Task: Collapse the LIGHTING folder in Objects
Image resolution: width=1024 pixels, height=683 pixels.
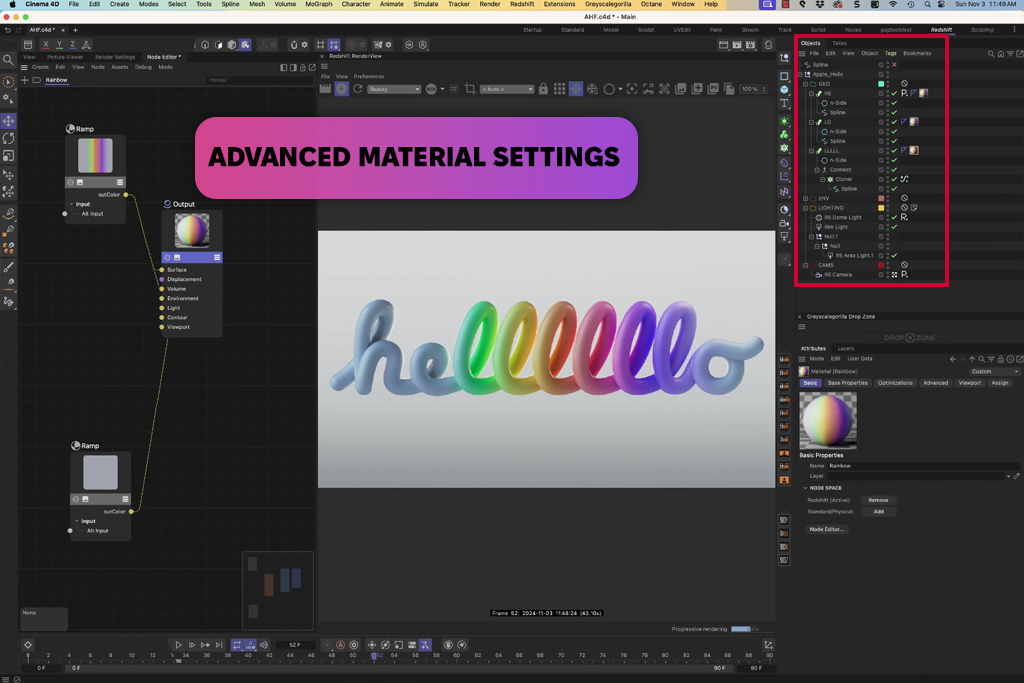Action: click(806, 208)
